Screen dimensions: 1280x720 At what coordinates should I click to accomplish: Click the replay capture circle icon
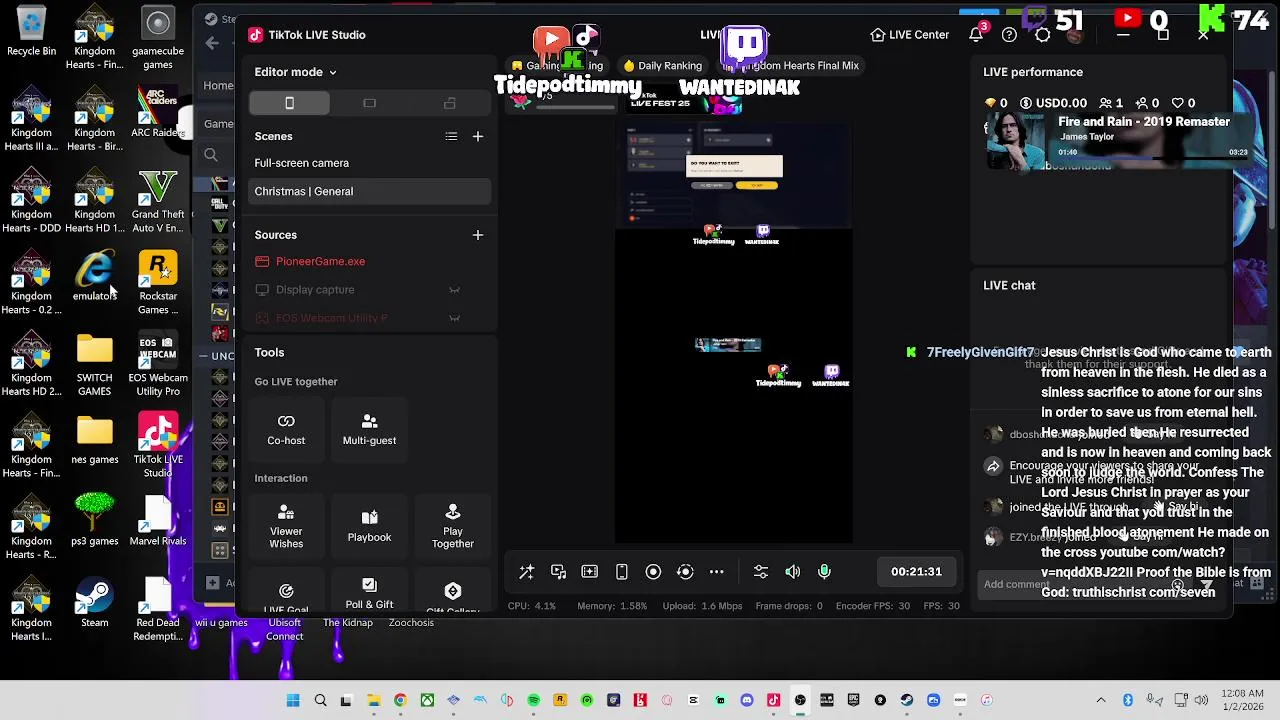pyautogui.click(x=685, y=572)
